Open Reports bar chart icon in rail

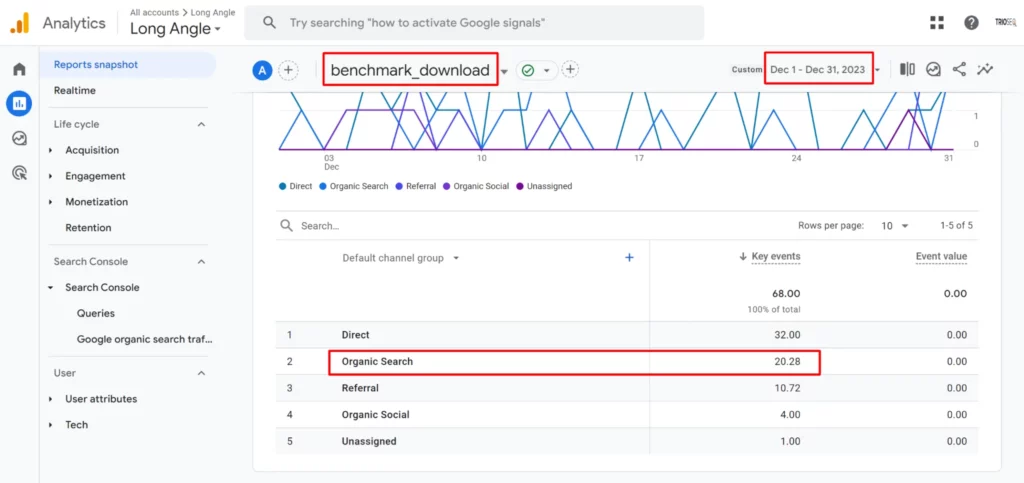[20, 103]
